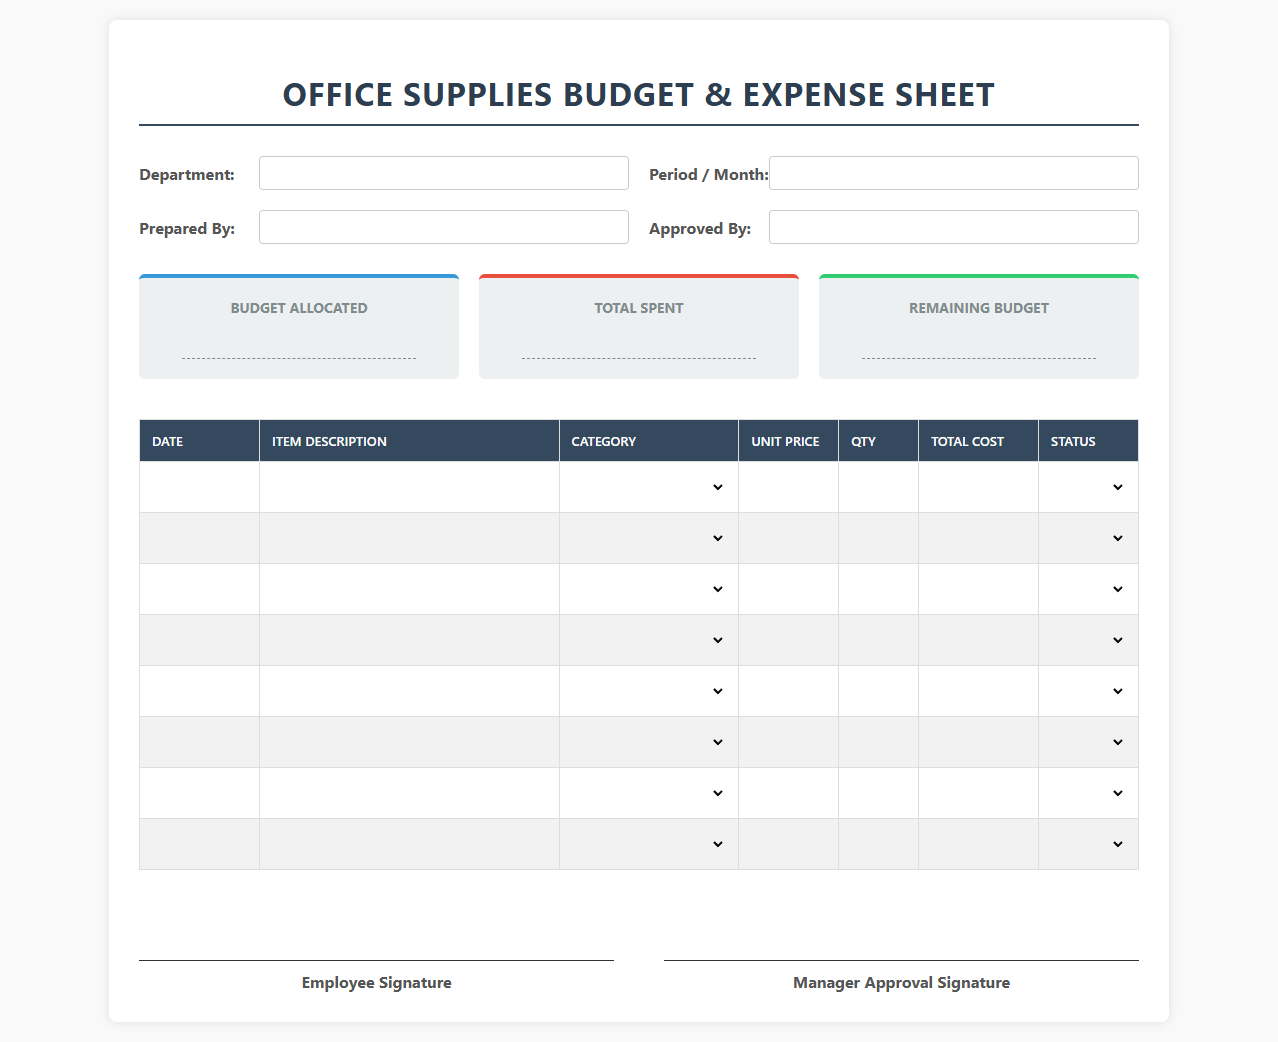
Task: Expand the Status dropdown in row three
Action: [1088, 589]
